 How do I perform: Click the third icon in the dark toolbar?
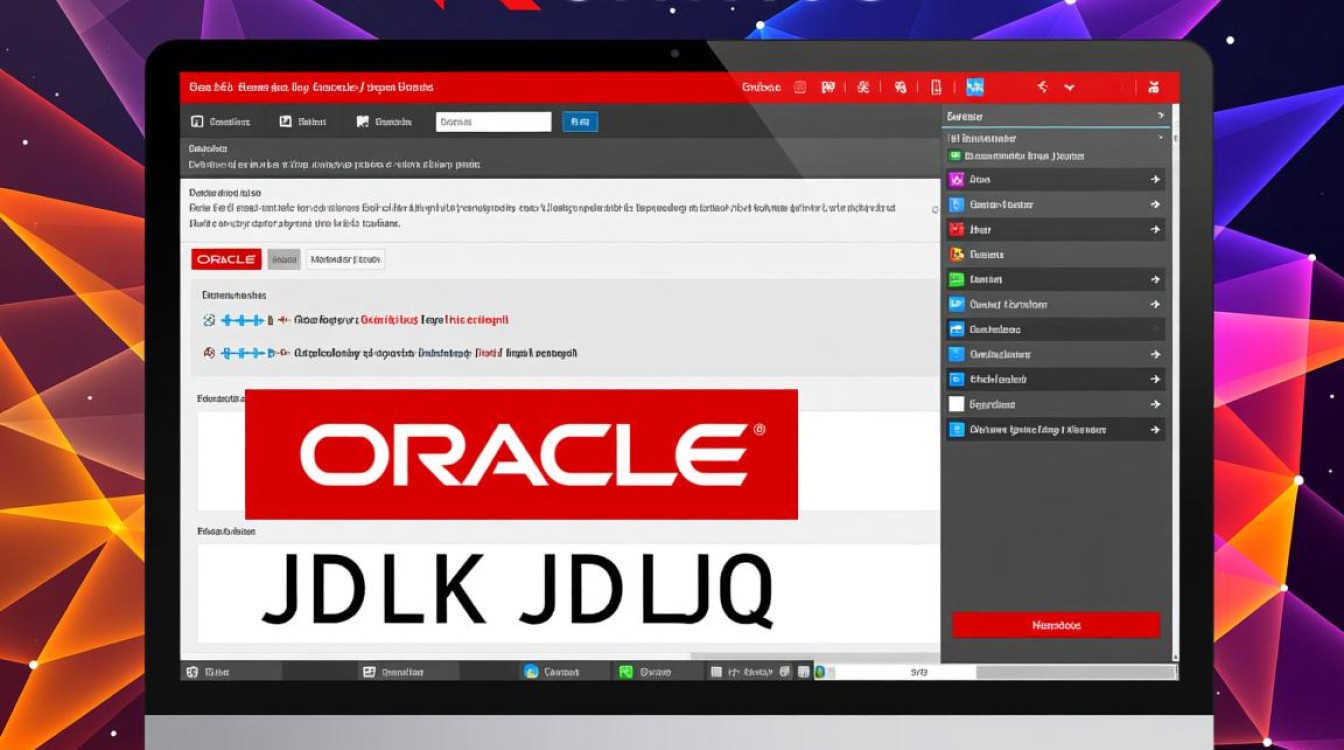click(362, 122)
